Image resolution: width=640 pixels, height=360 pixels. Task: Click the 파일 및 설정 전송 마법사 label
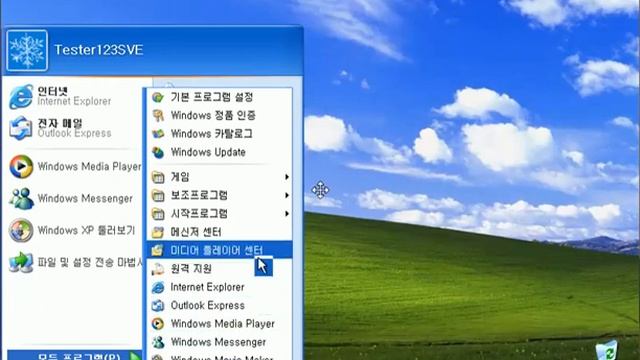89,262
